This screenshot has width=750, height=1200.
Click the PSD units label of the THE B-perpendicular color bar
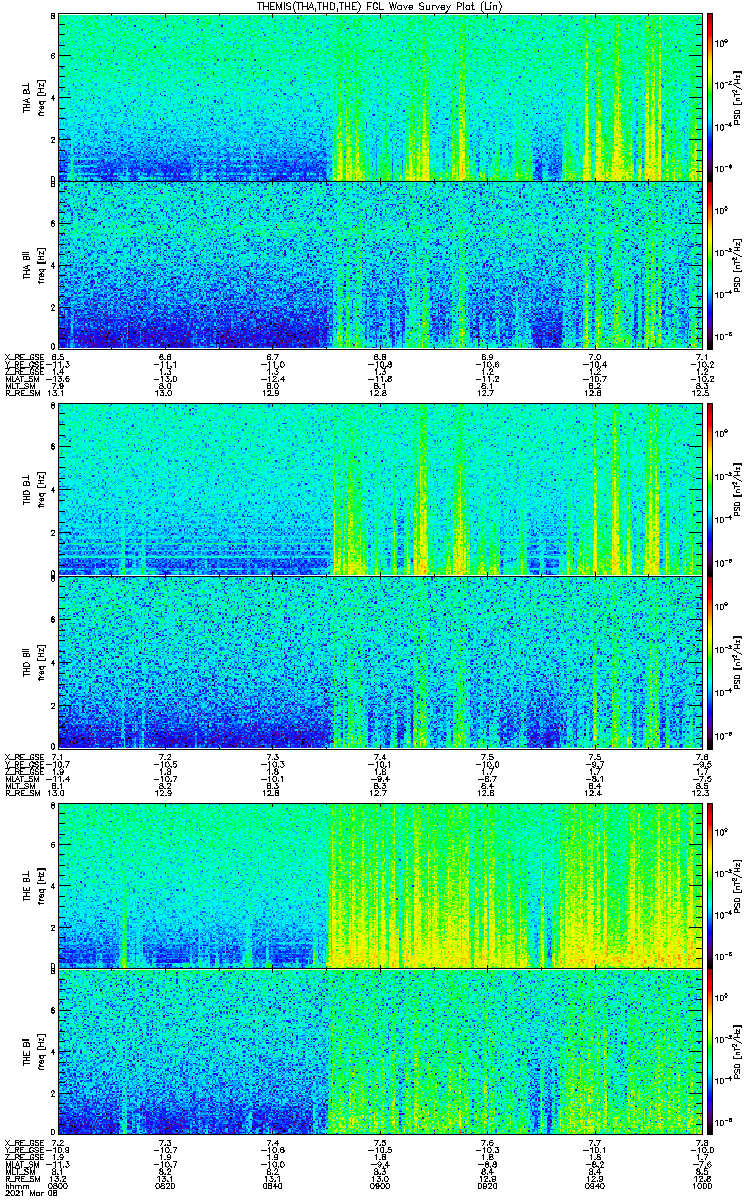tap(736, 885)
